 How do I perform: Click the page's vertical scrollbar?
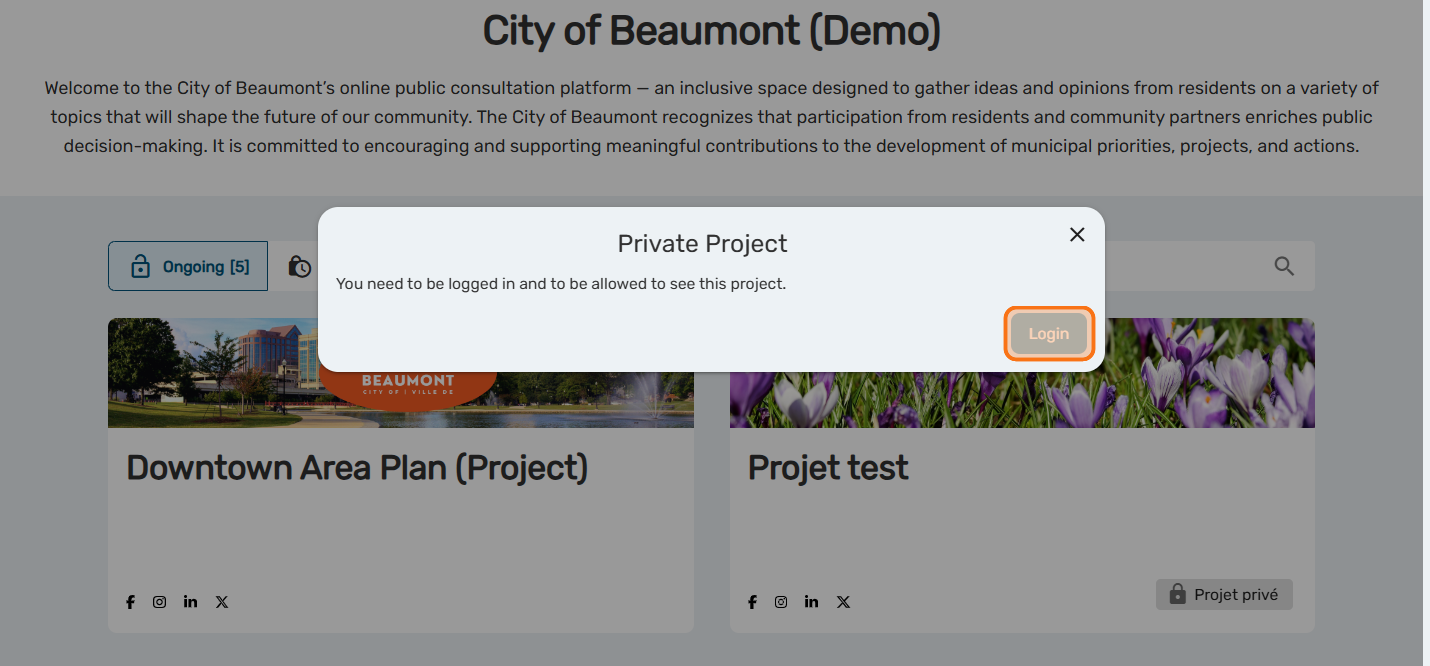point(1426,300)
